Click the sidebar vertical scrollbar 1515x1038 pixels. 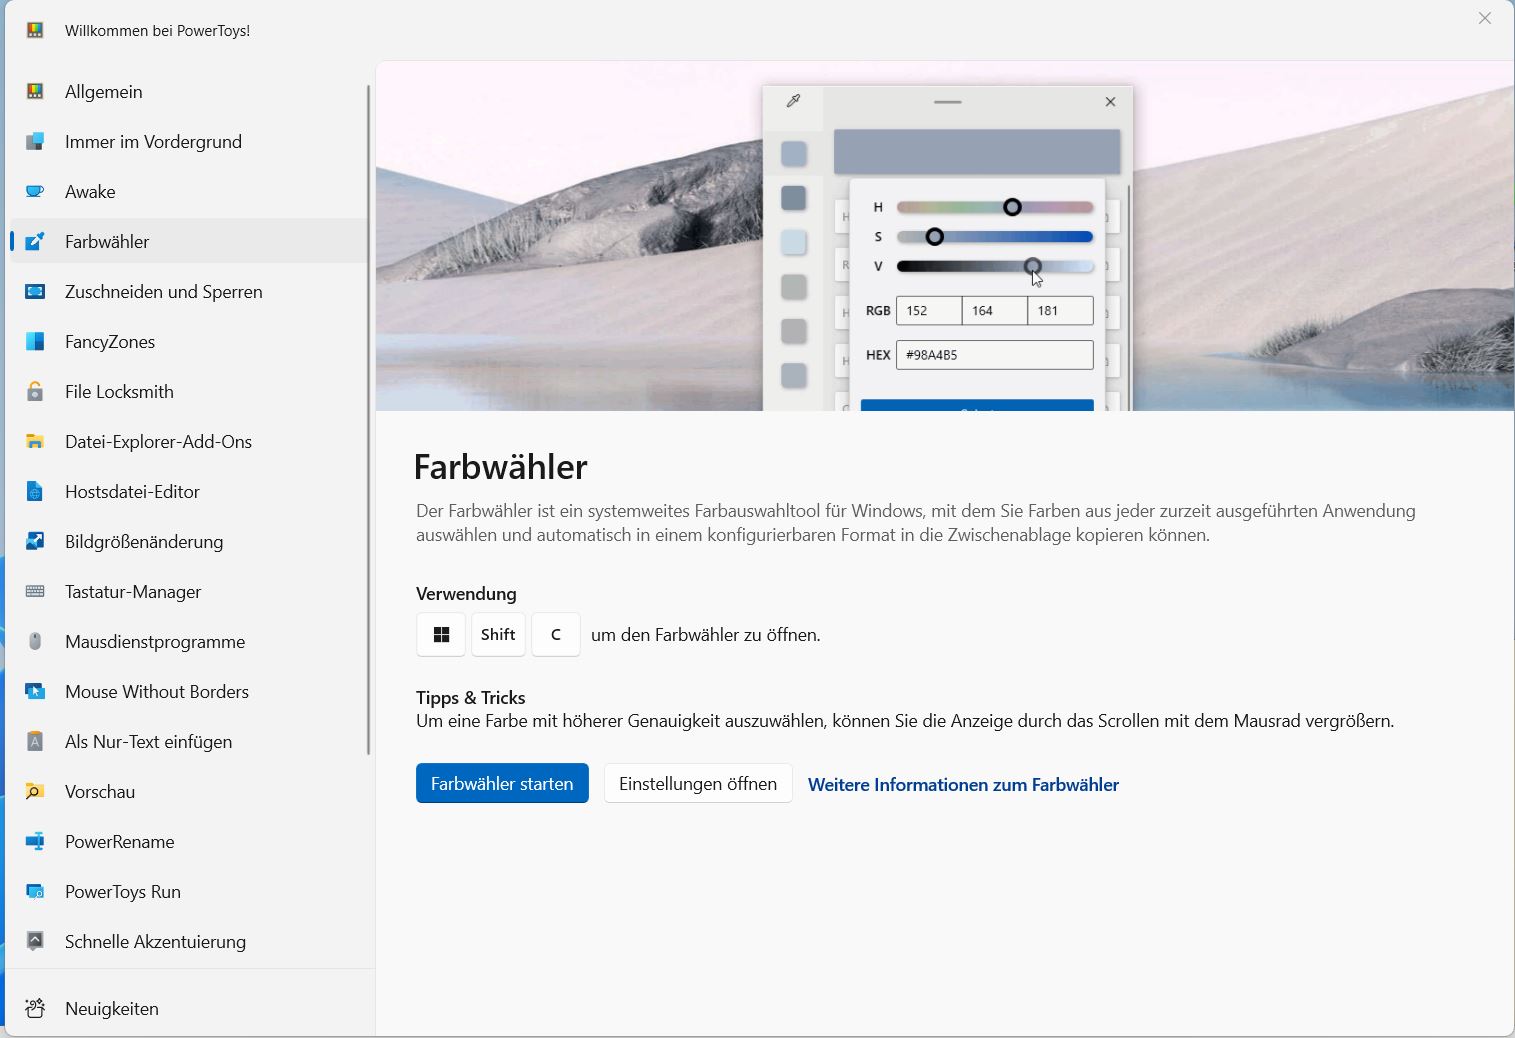(369, 420)
